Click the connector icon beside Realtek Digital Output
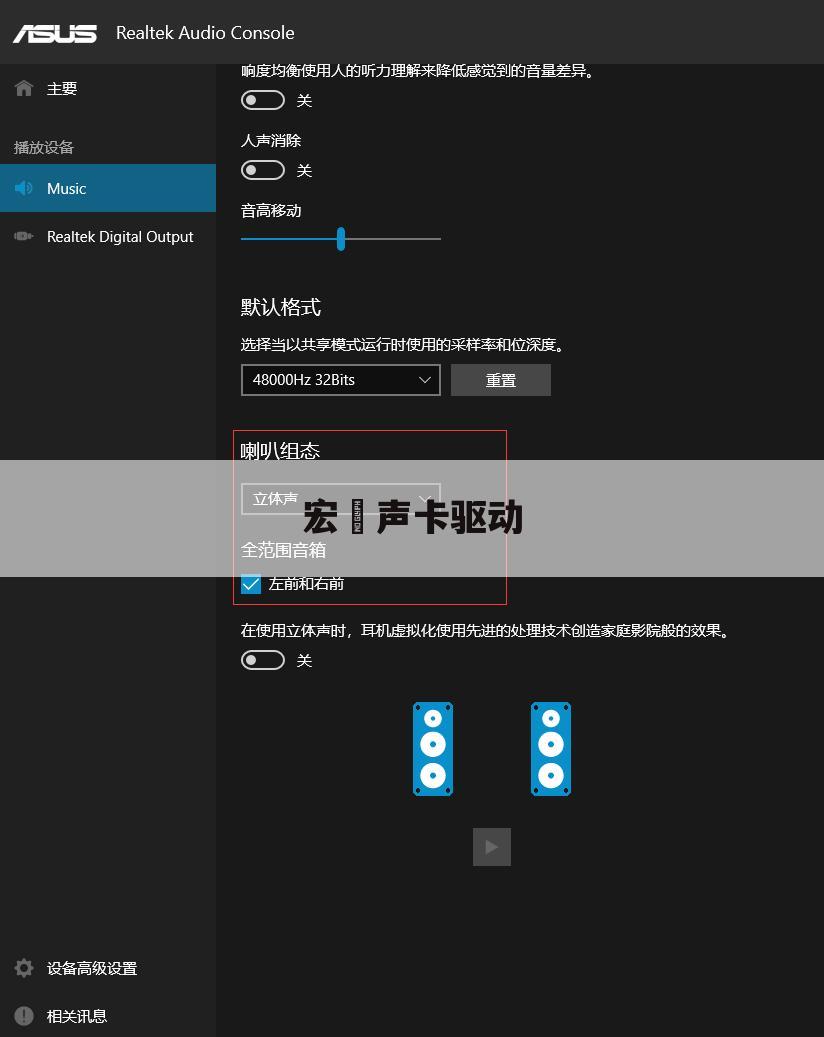 24,236
